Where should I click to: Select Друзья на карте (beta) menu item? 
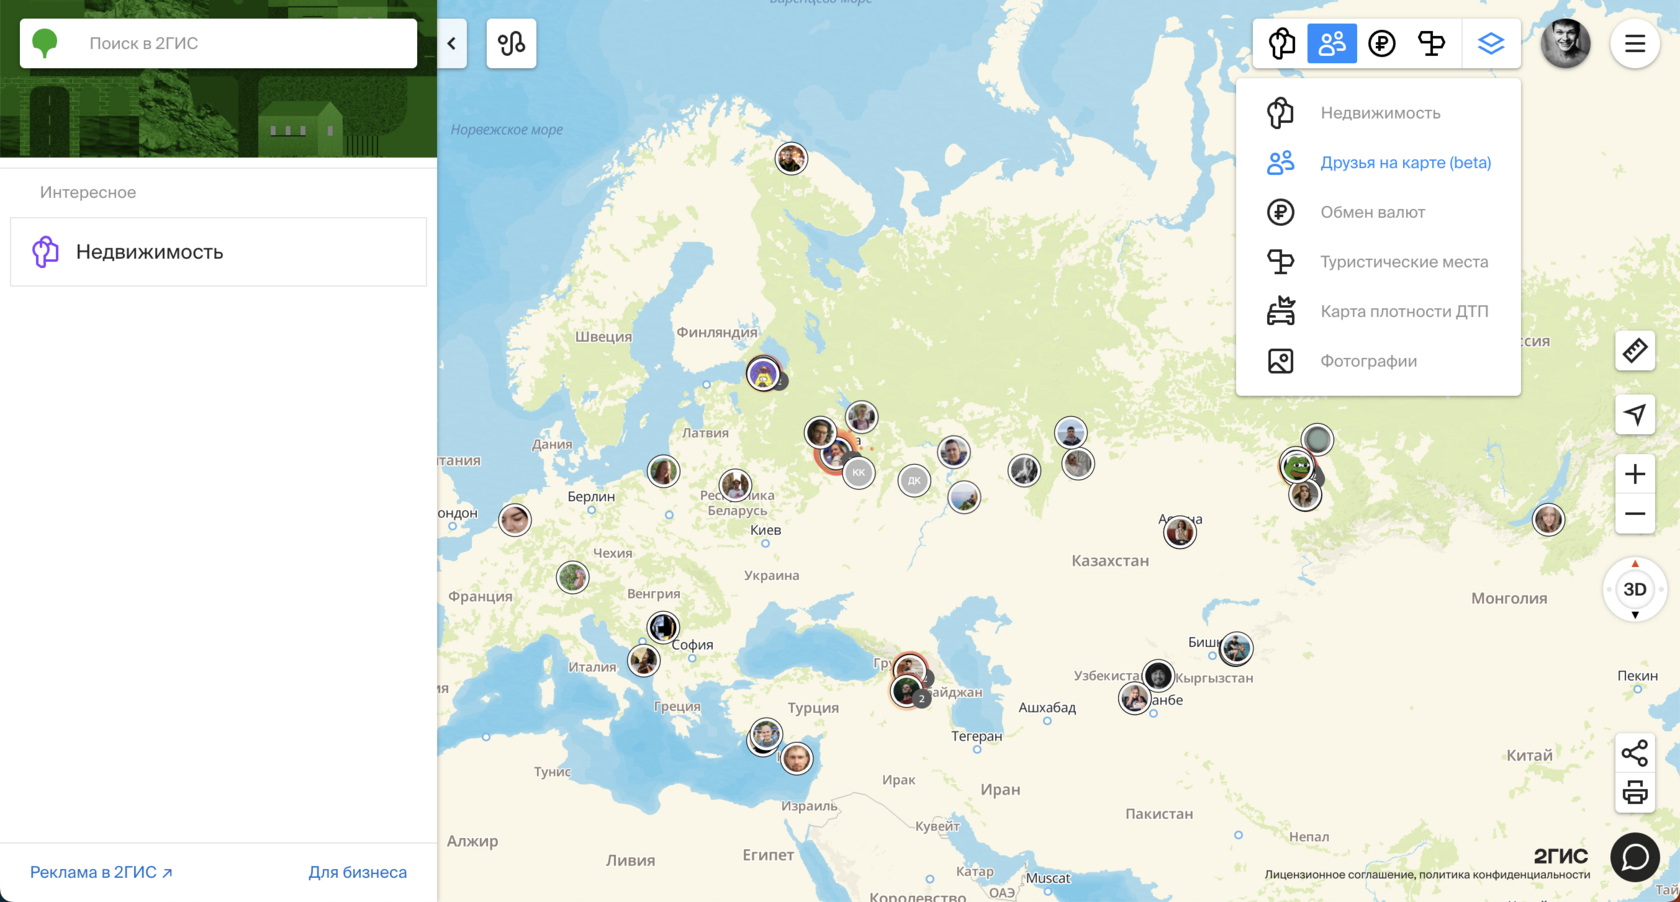pos(1378,162)
